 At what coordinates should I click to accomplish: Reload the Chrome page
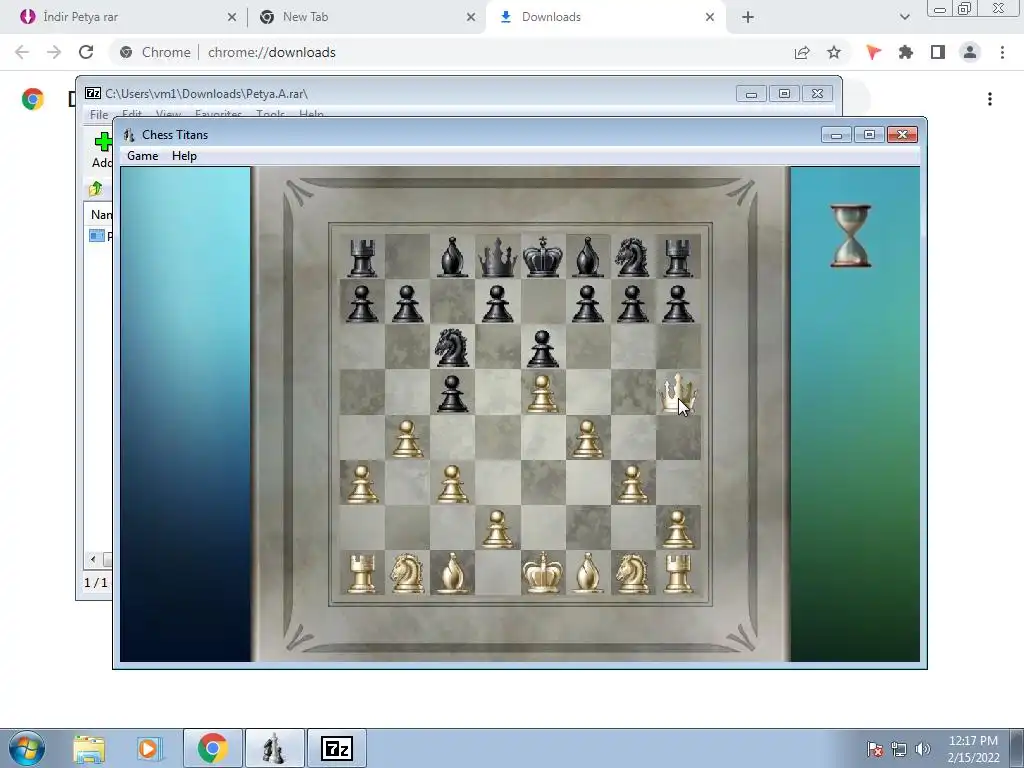tap(86, 52)
